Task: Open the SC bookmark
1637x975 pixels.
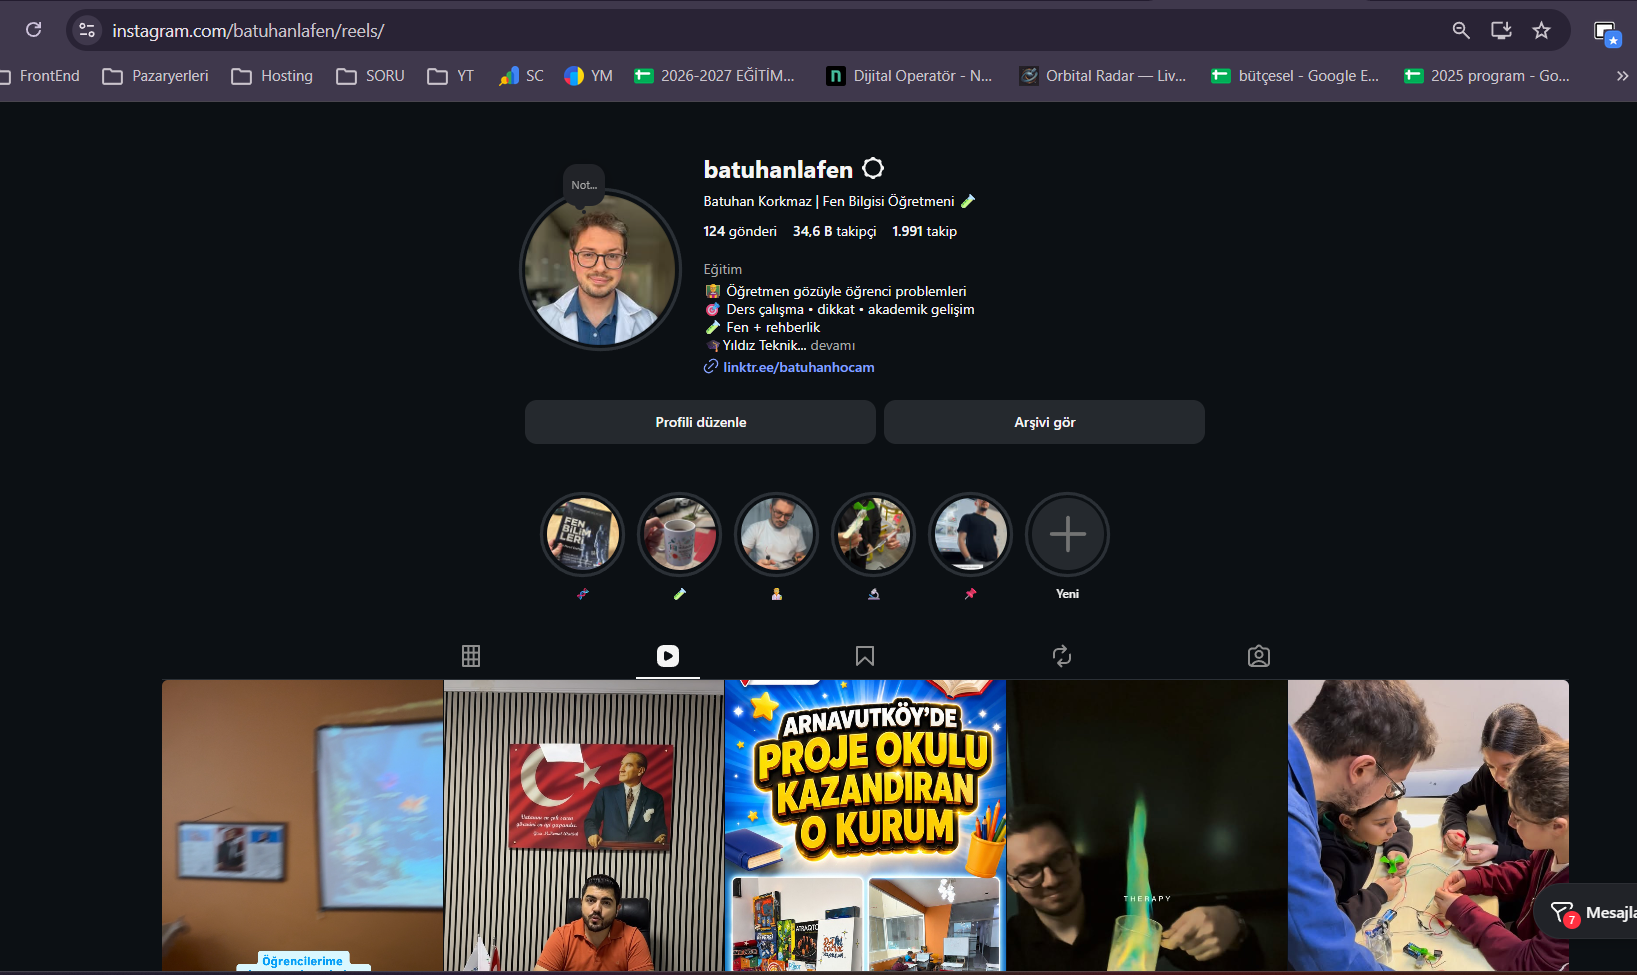Action: (x=522, y=76)
